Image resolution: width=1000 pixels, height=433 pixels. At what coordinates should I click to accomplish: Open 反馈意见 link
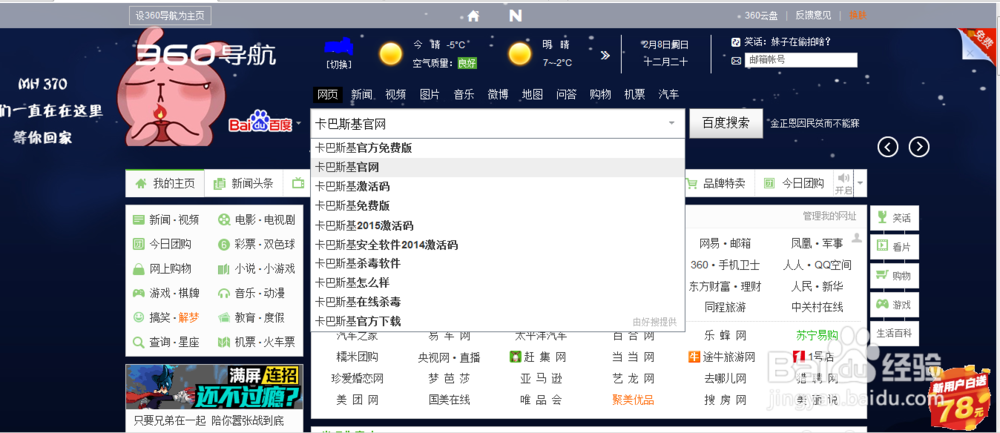813,15
